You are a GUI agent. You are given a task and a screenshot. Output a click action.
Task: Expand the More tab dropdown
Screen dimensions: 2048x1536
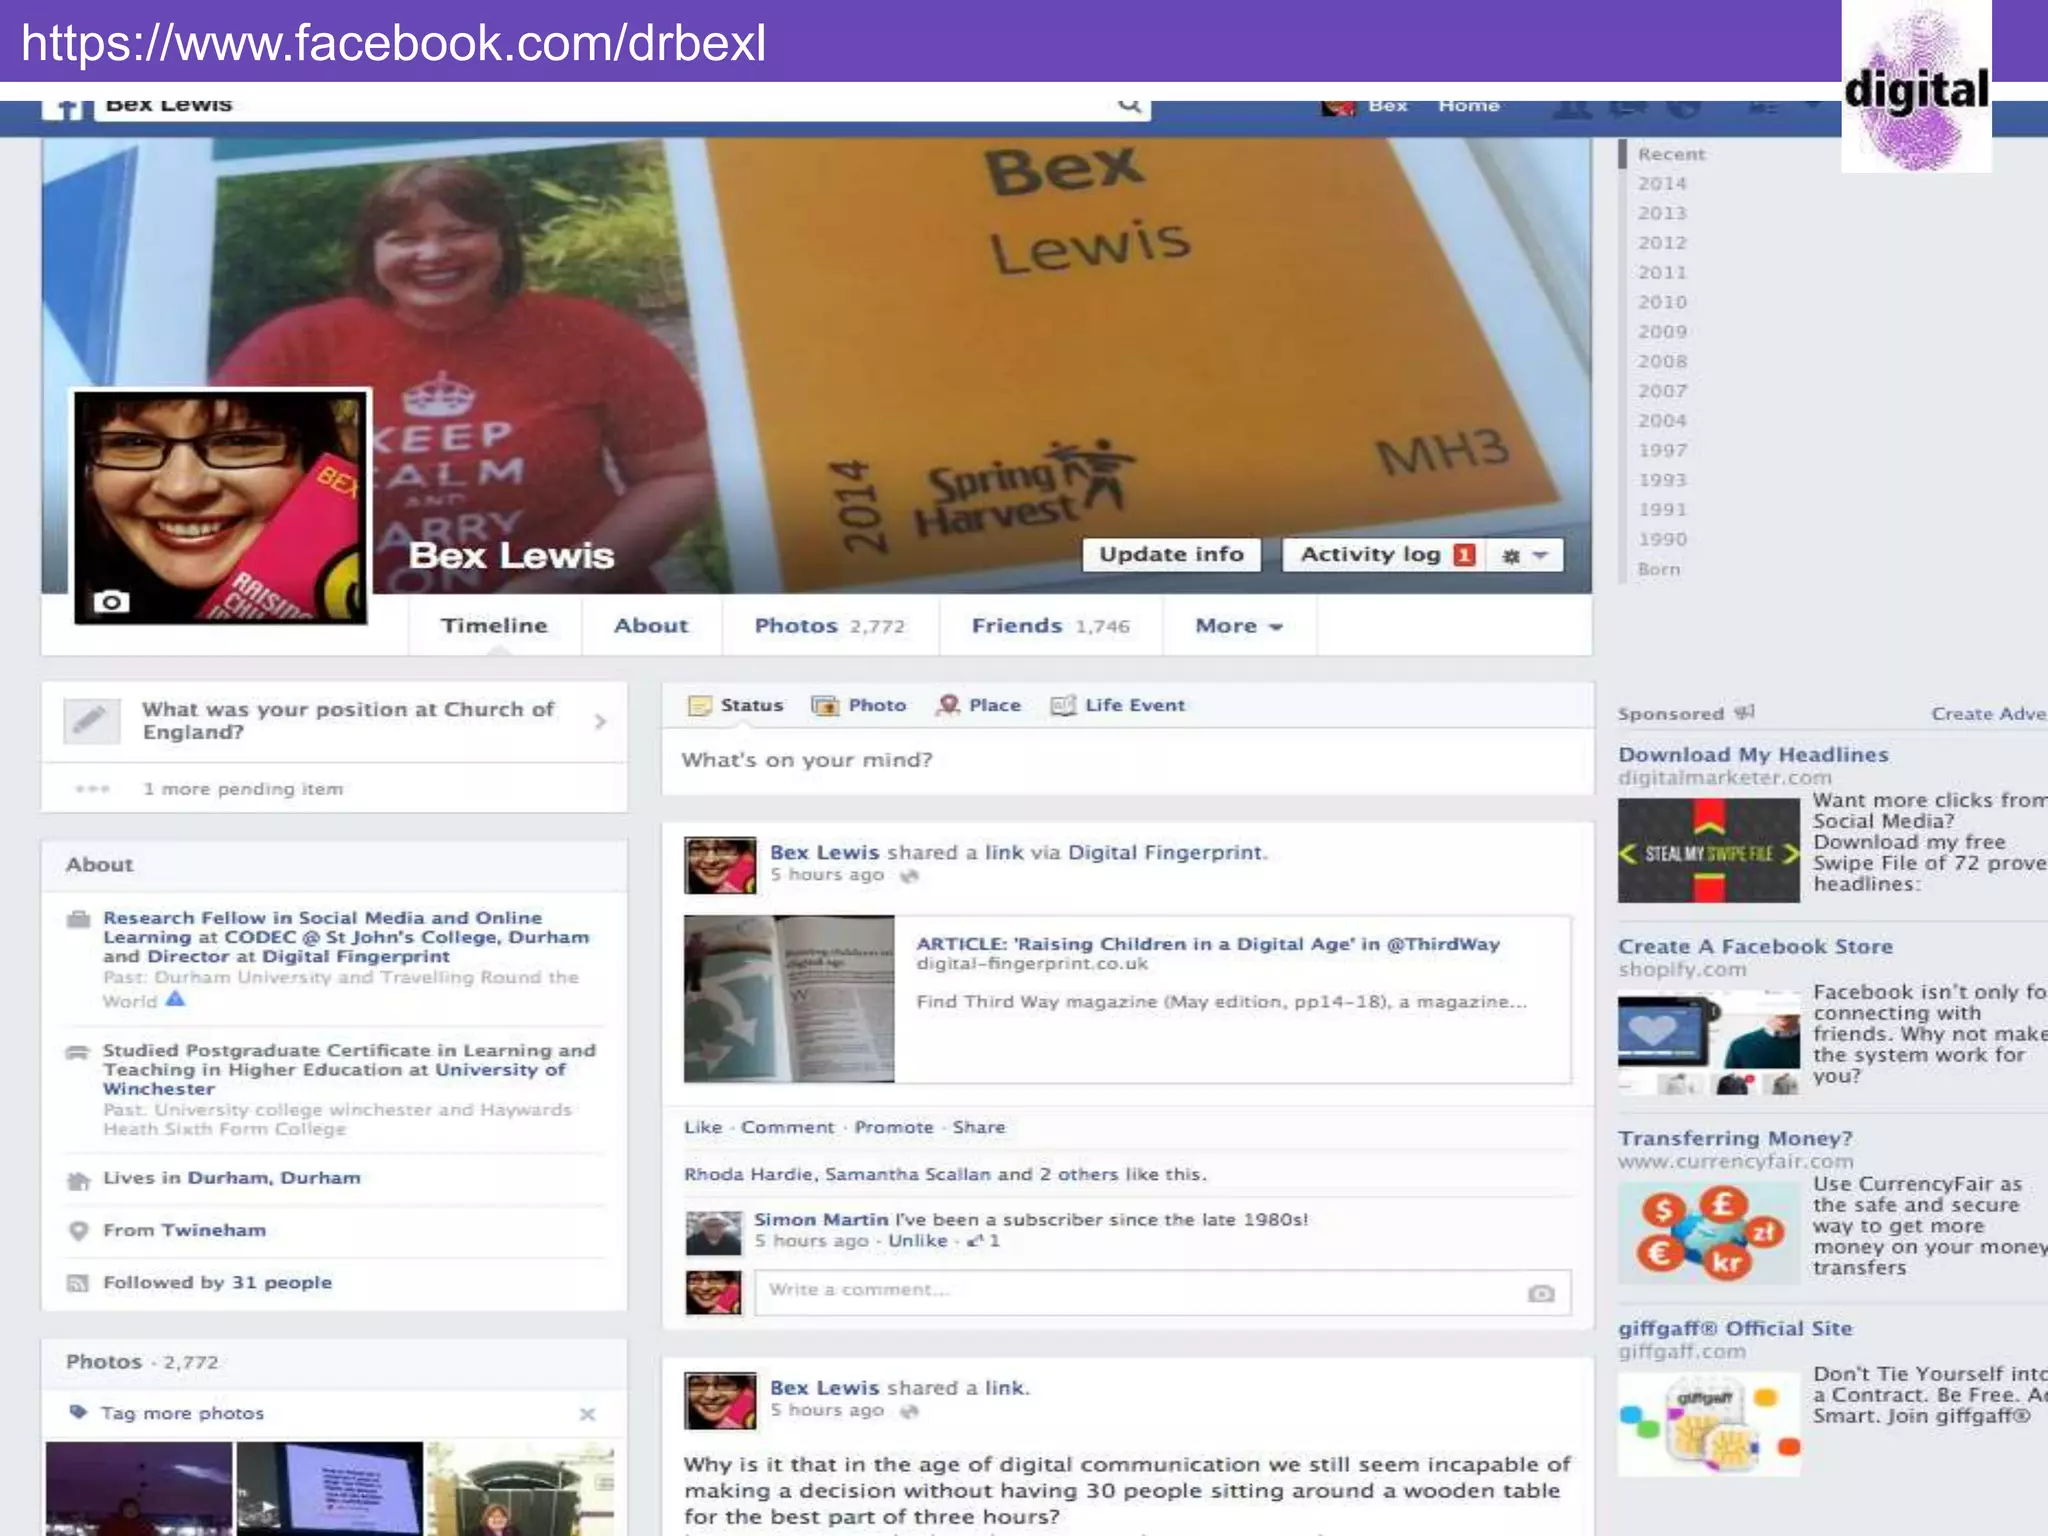pyautogui.click(x=1238, y=626)
